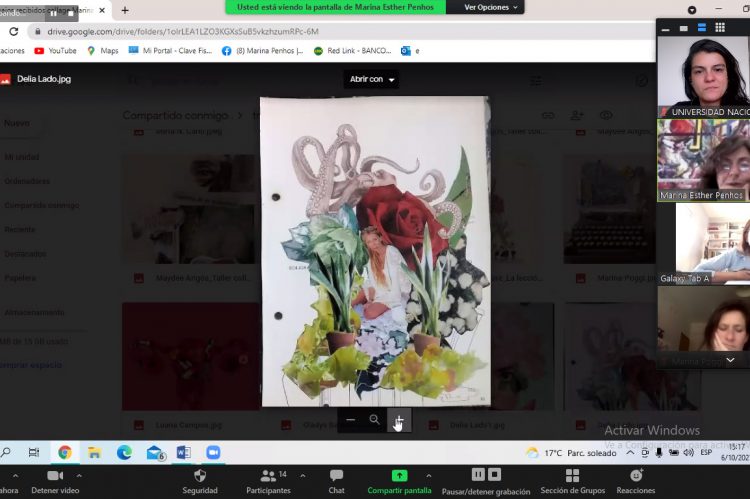Open Sección de Grupos breakout rooms
The image size is (750, 499).
572,481
